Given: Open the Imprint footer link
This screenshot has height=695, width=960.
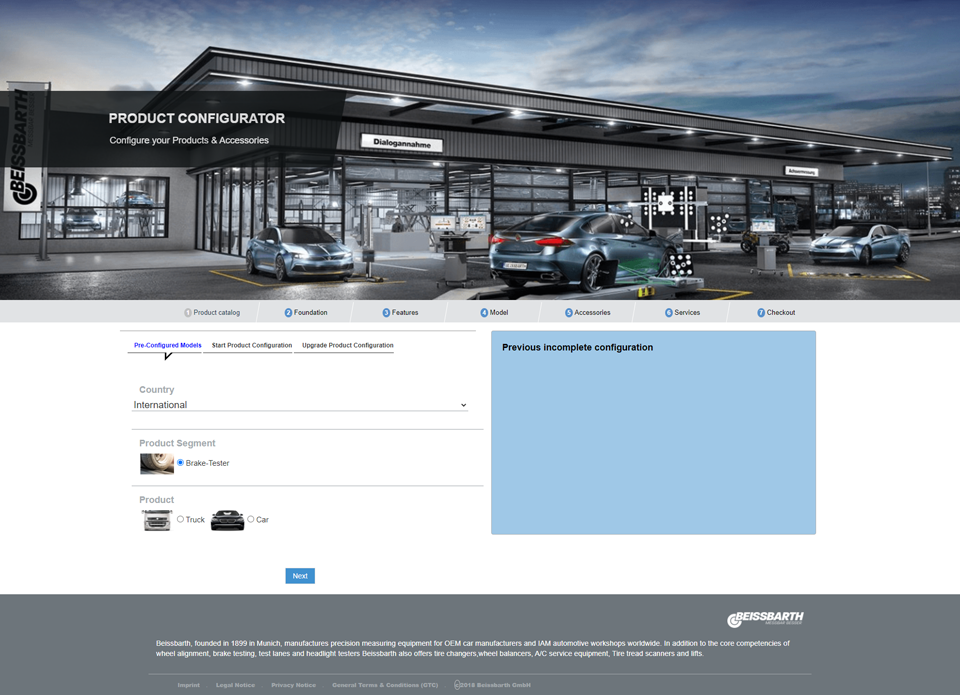Looking at the screenshot, I should pyautogui.click(x=189, y=685).
